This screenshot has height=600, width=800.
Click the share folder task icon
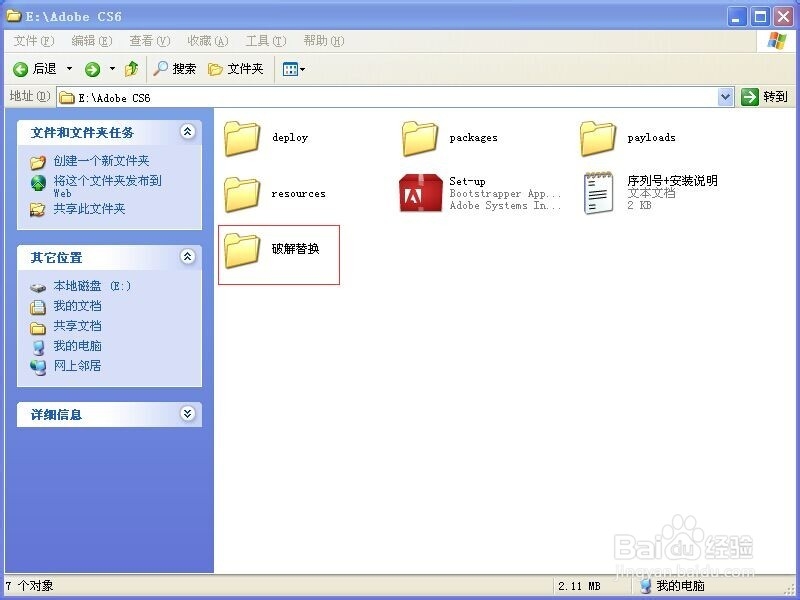coord(37,210)
